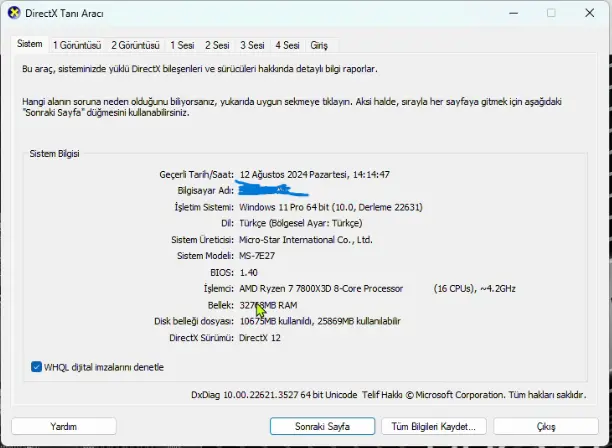Open the 1 Görüntüsü tab

(77, 45)
